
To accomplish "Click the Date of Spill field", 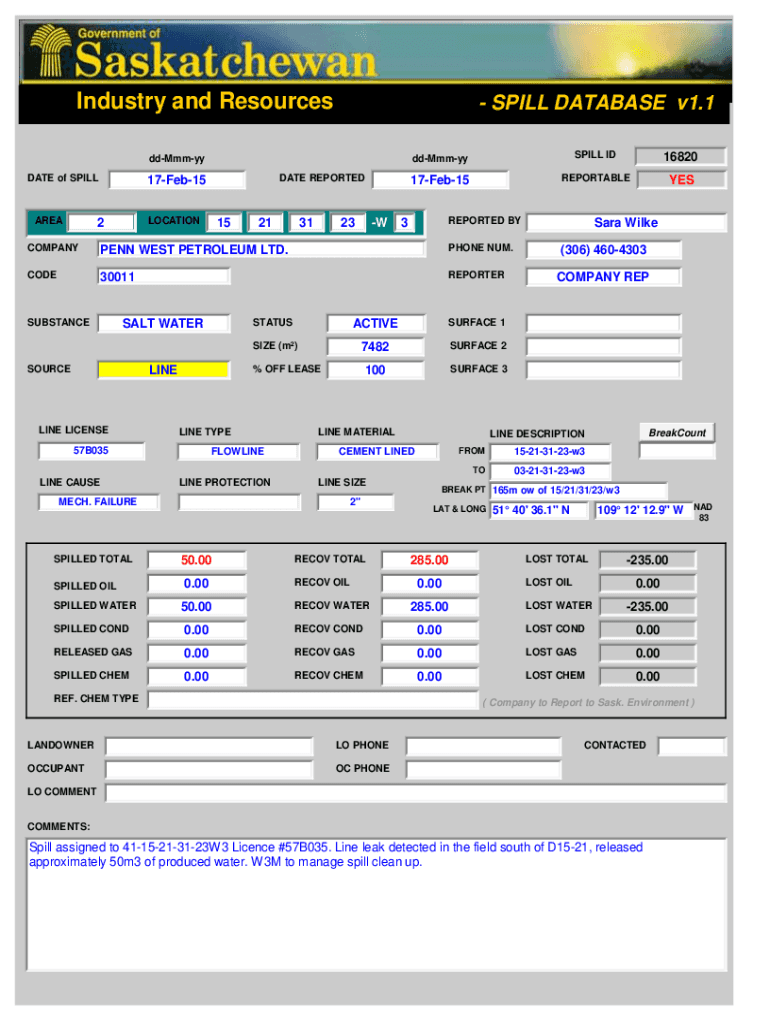I will point(176,180).
